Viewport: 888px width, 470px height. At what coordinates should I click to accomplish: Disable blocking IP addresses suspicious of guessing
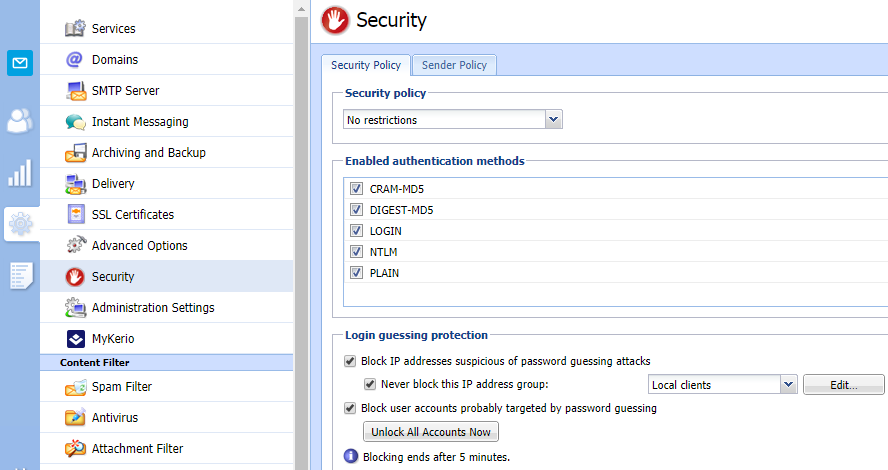350,361
